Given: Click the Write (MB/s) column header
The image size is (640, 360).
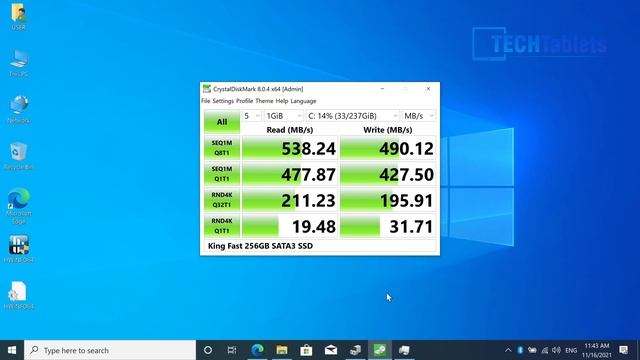Looking at the screenshot, I should 388,130.
